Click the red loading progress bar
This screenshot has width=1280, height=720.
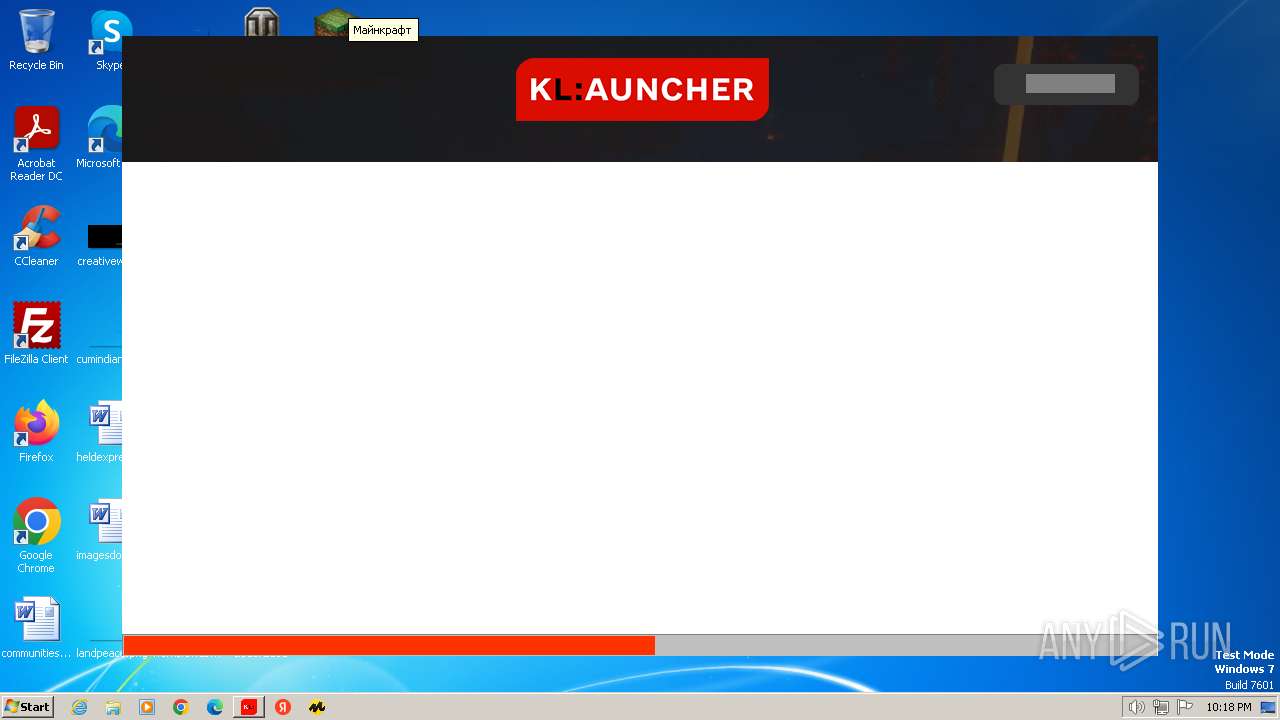point(389,645)
